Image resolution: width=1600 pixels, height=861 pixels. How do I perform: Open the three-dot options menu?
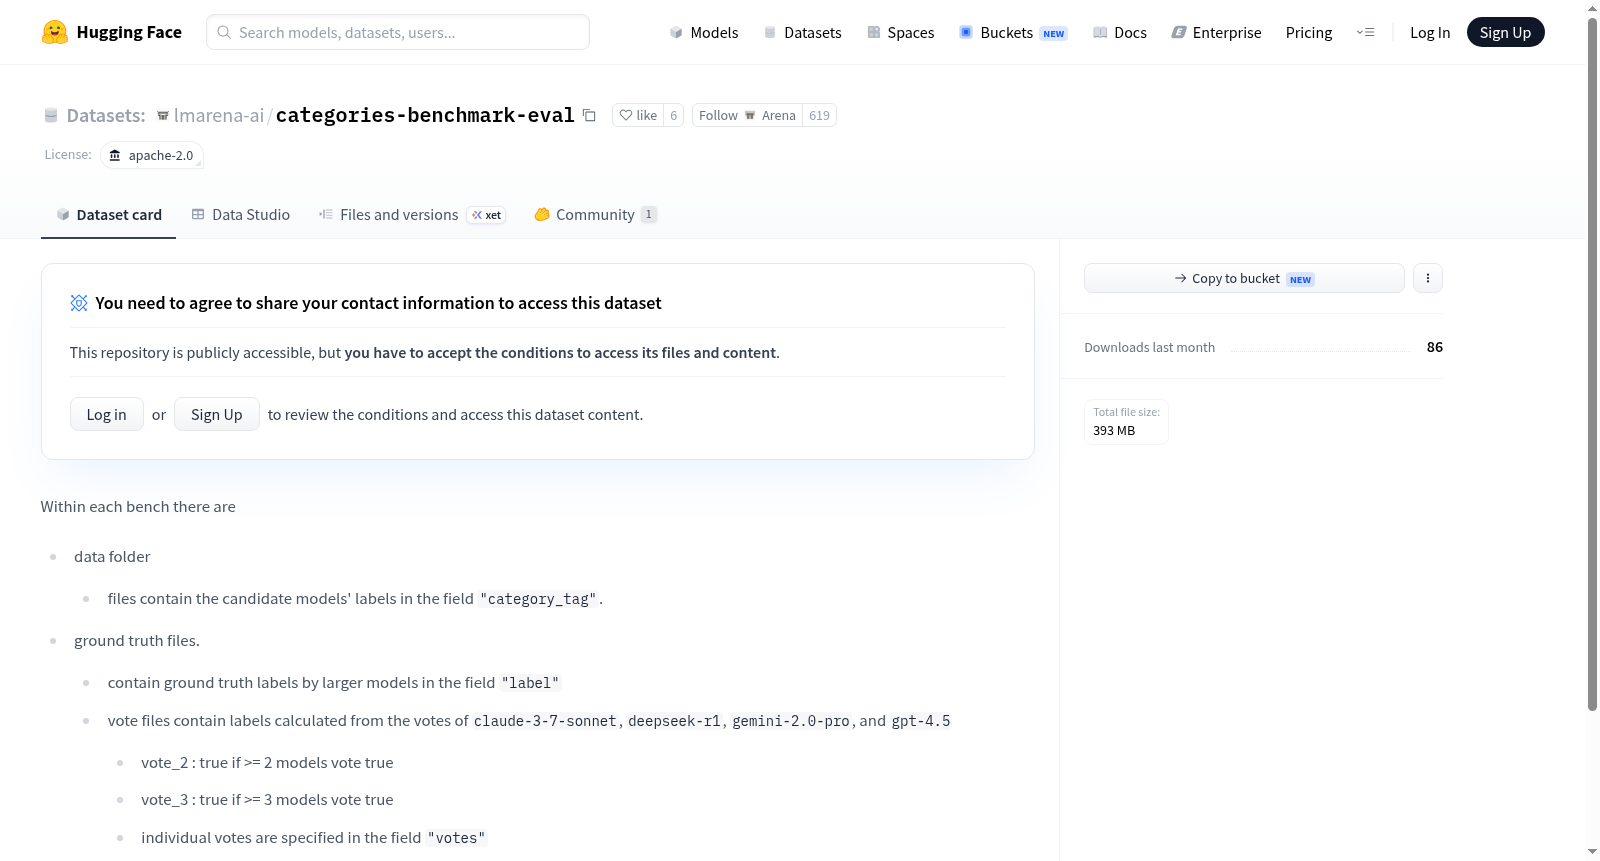point(1428,278)
